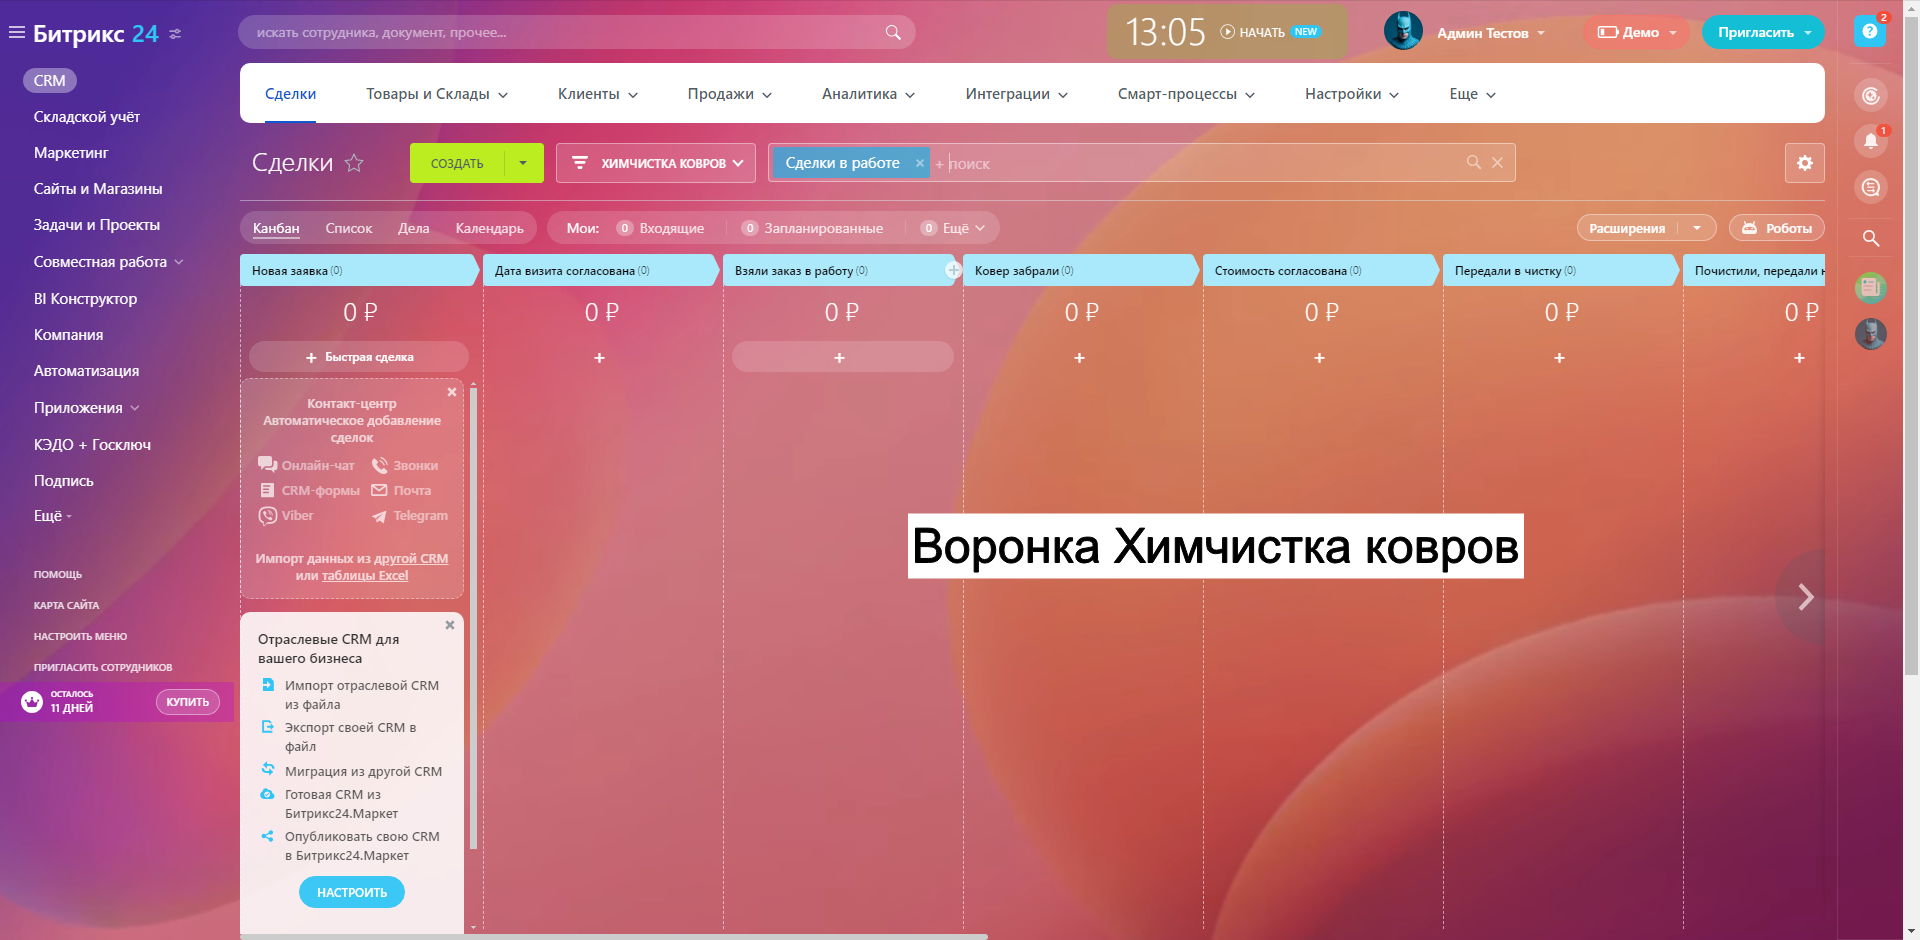Click the search icon in right sidebar
This screenshot has width=1920, height=940.
[x=1870, y=238]
